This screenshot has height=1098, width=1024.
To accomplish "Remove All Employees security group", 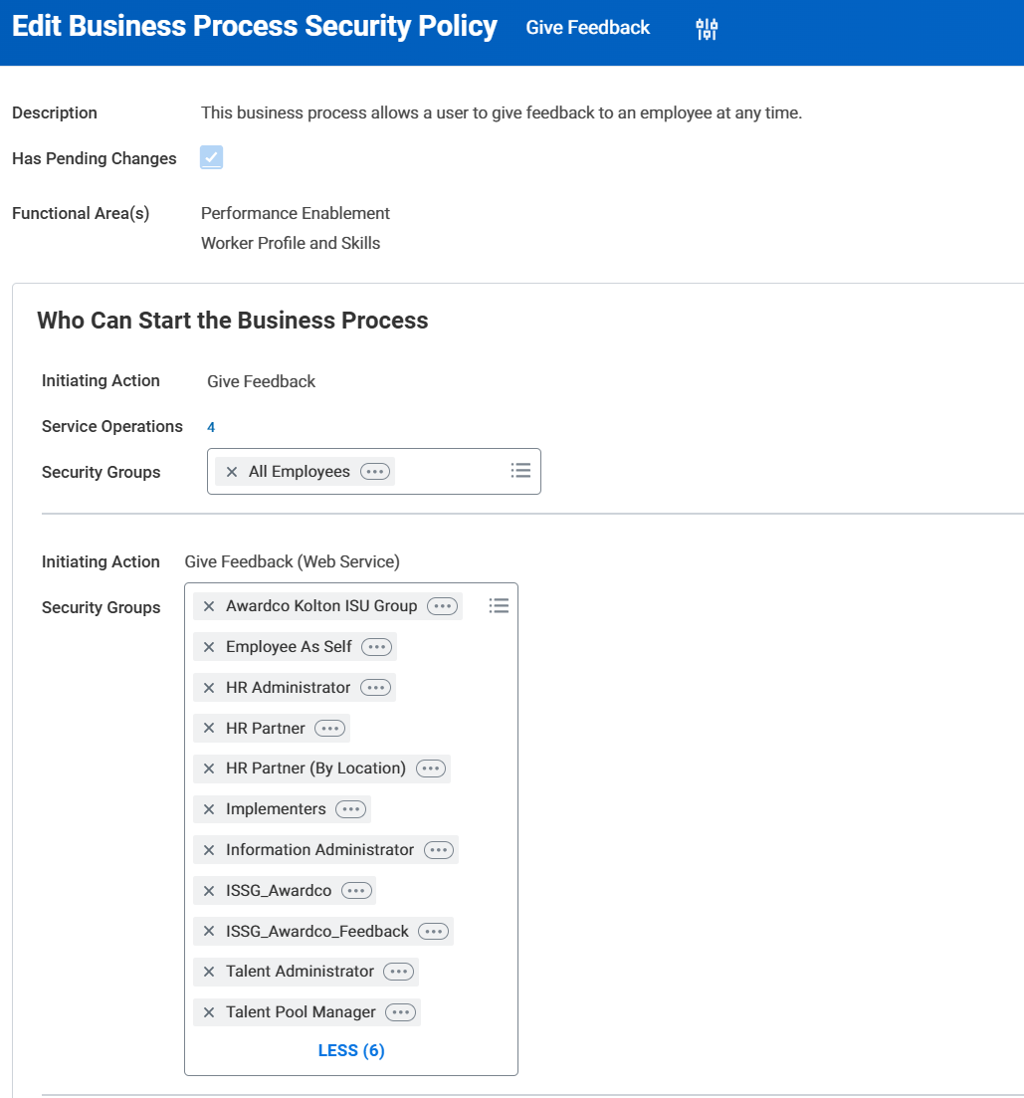I will [x=232, y=472].
